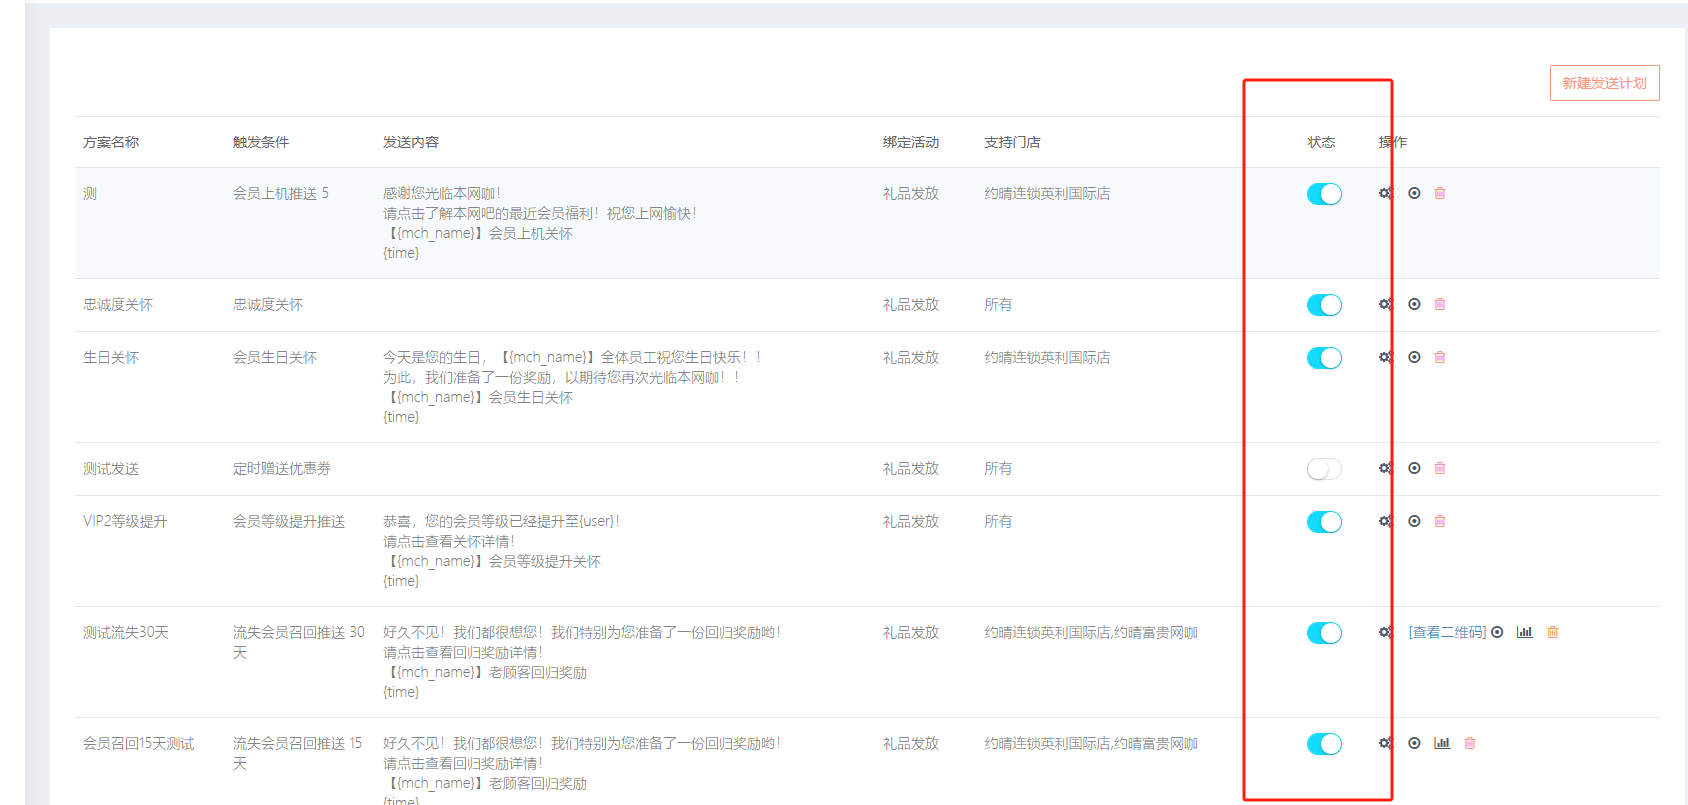Disable the status switch for 测 plan
1688x805 pixels.
(x=1324, y=194)
